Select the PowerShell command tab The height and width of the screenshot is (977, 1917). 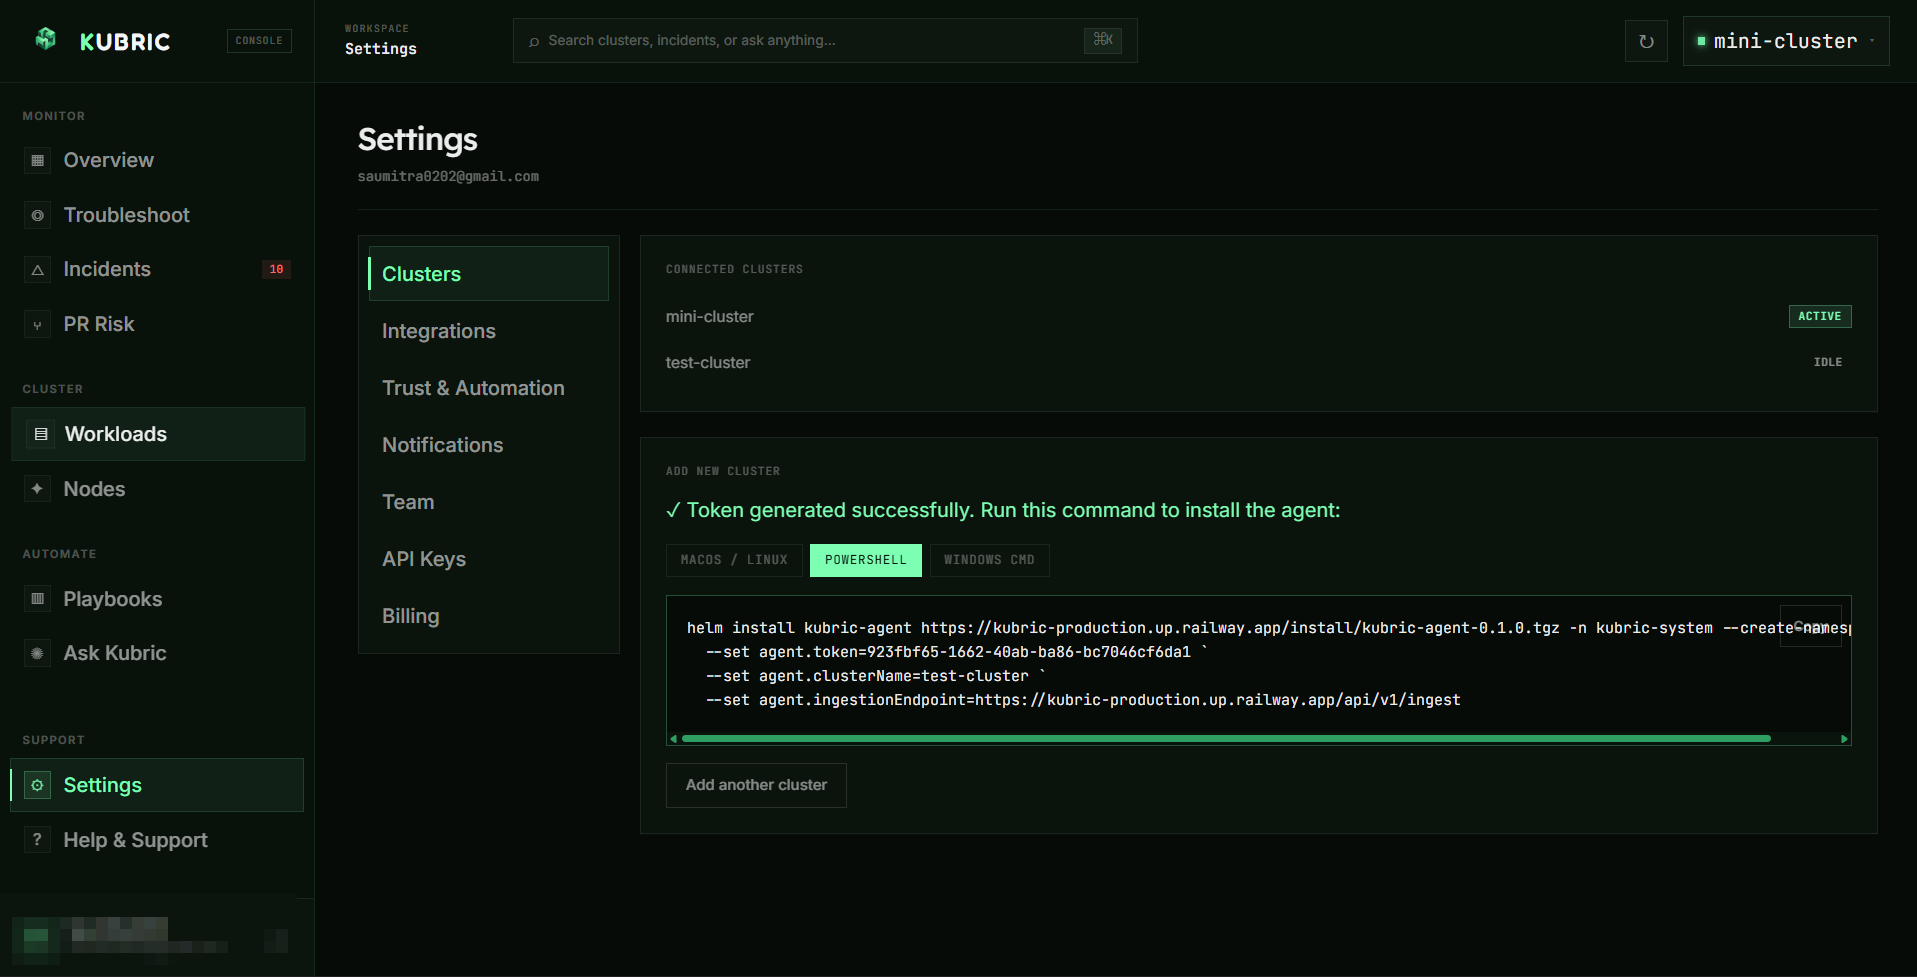(865, 560)
